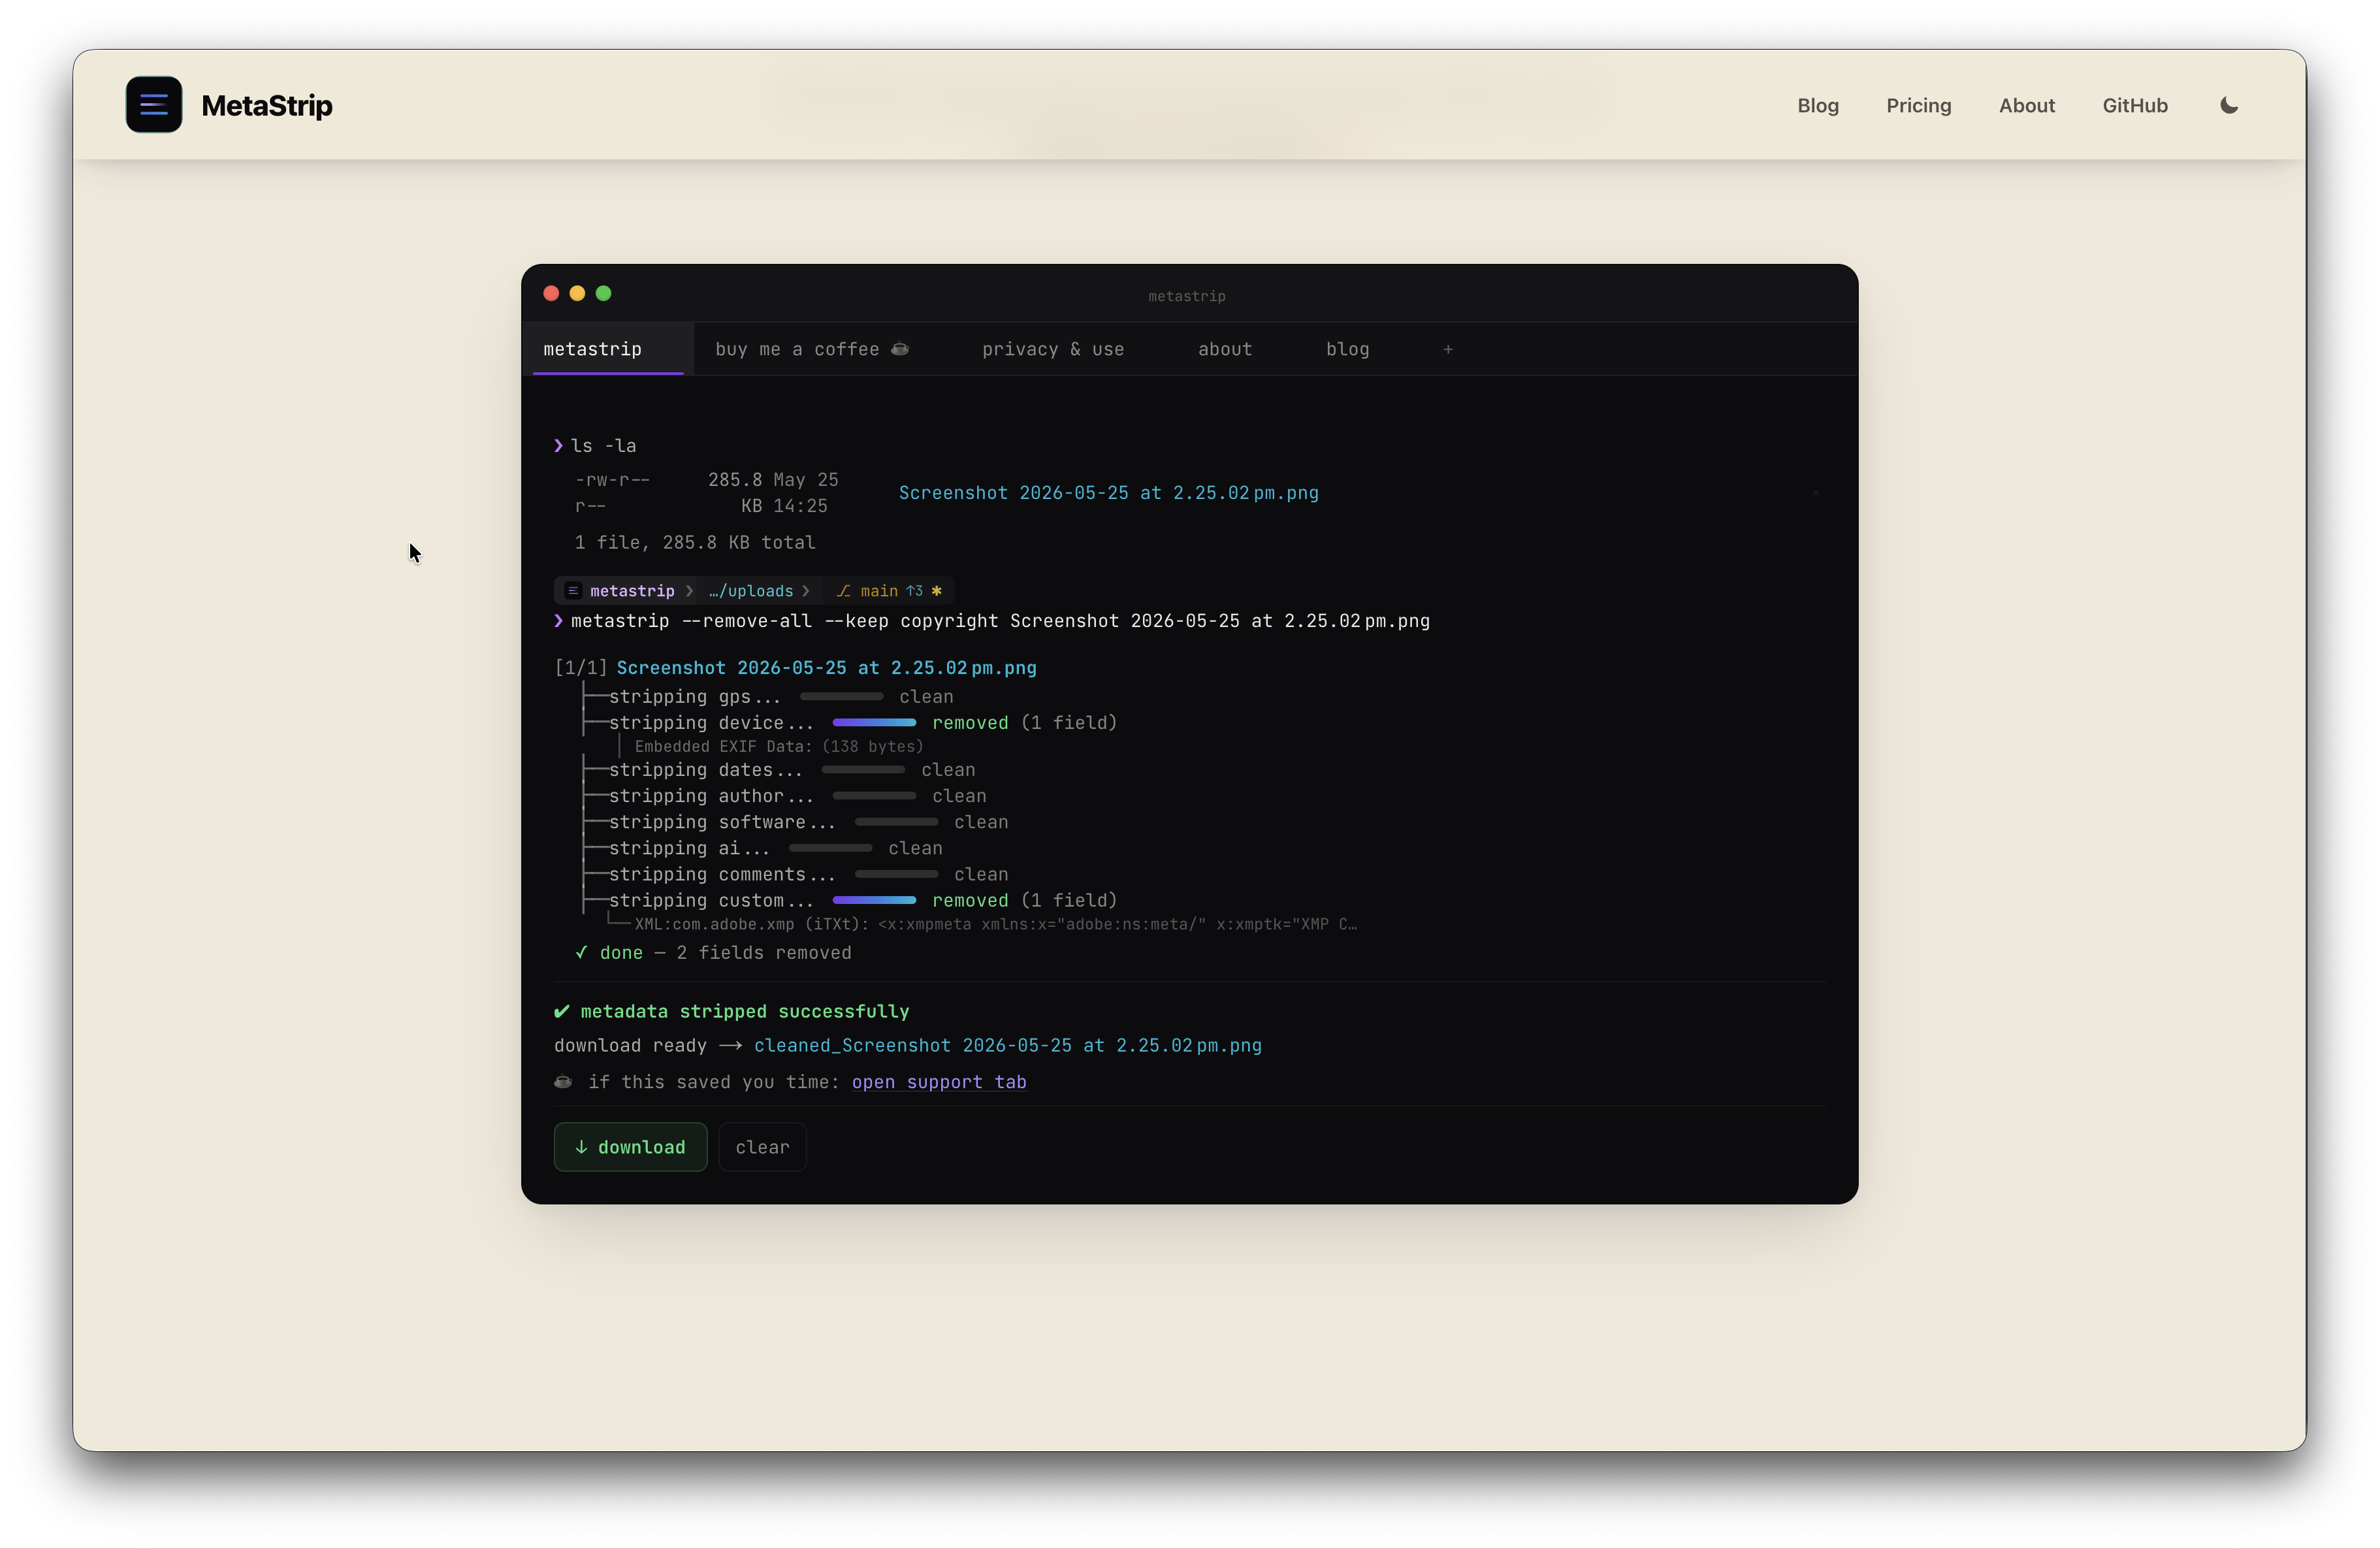Click the Embedded EXIF Data detail line

click(x=778, y=747)
